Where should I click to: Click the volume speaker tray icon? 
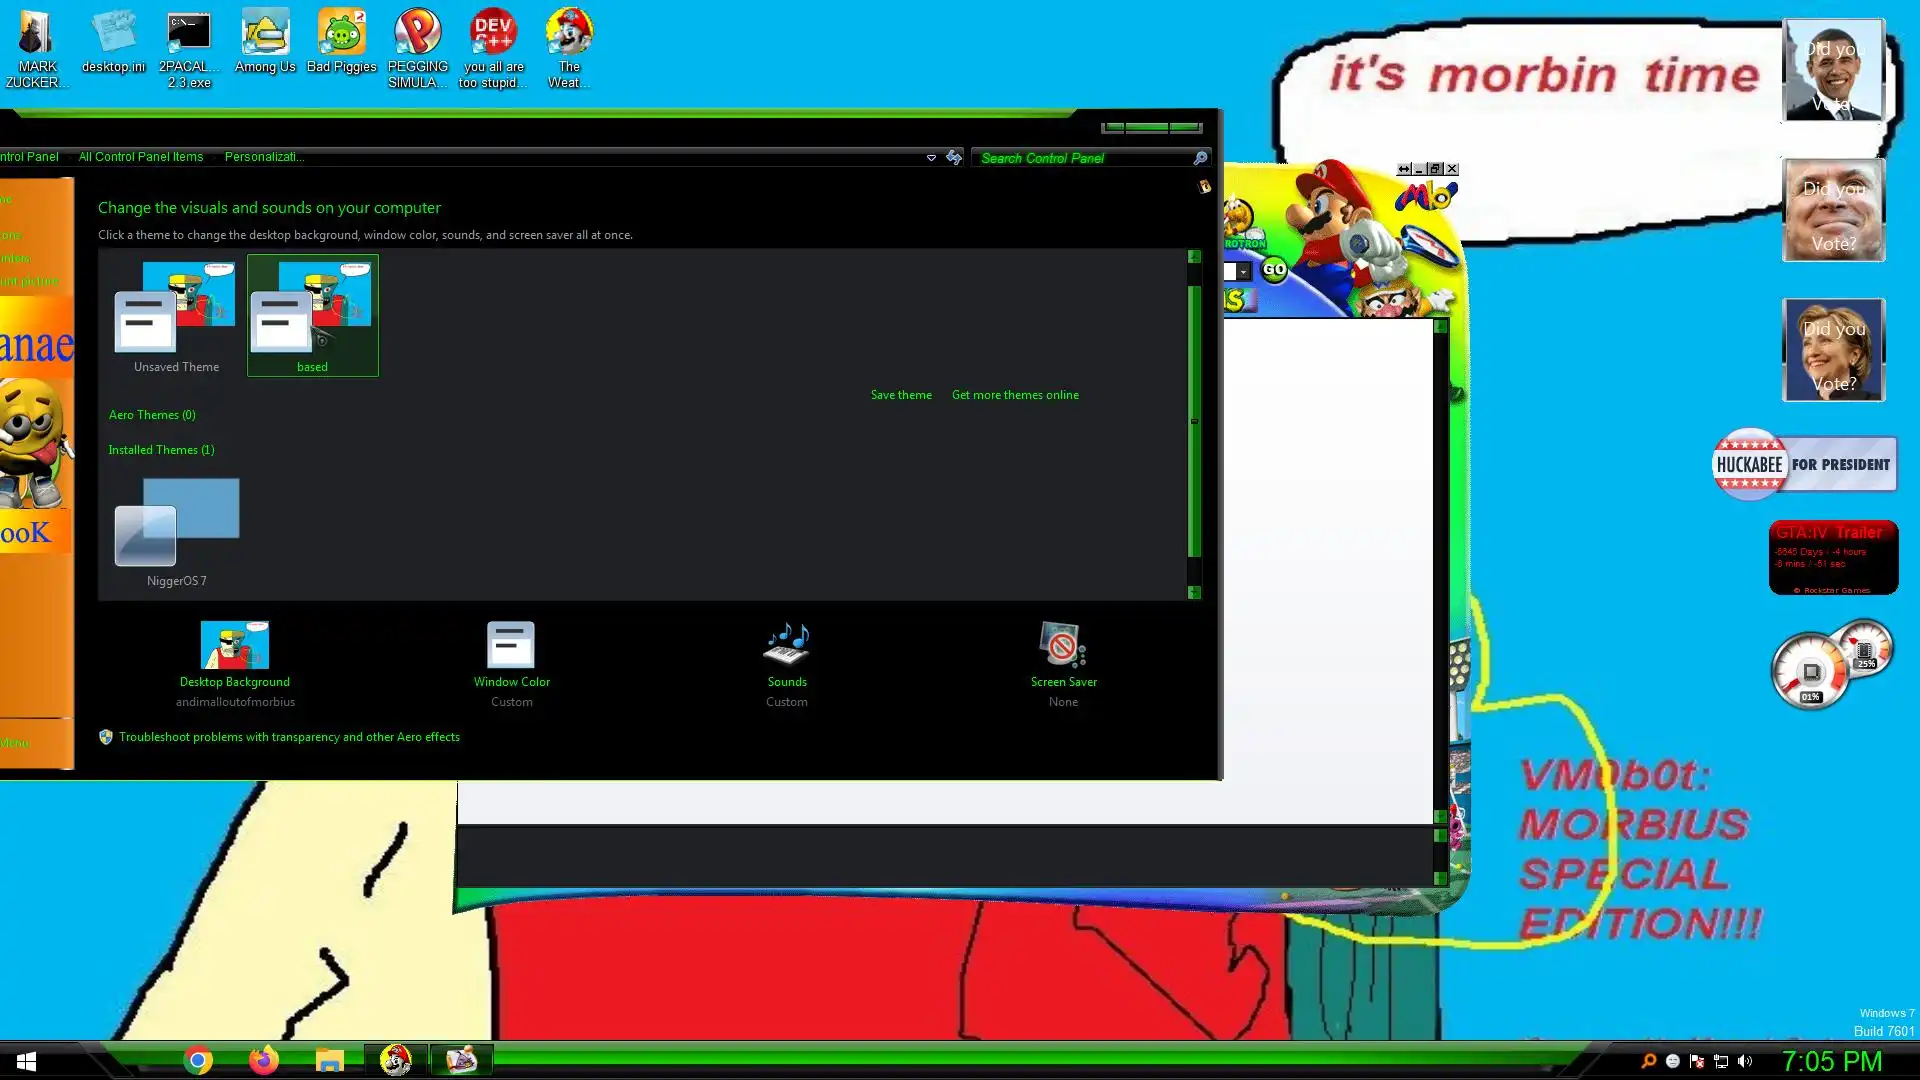click(x=1745, y=1061)
